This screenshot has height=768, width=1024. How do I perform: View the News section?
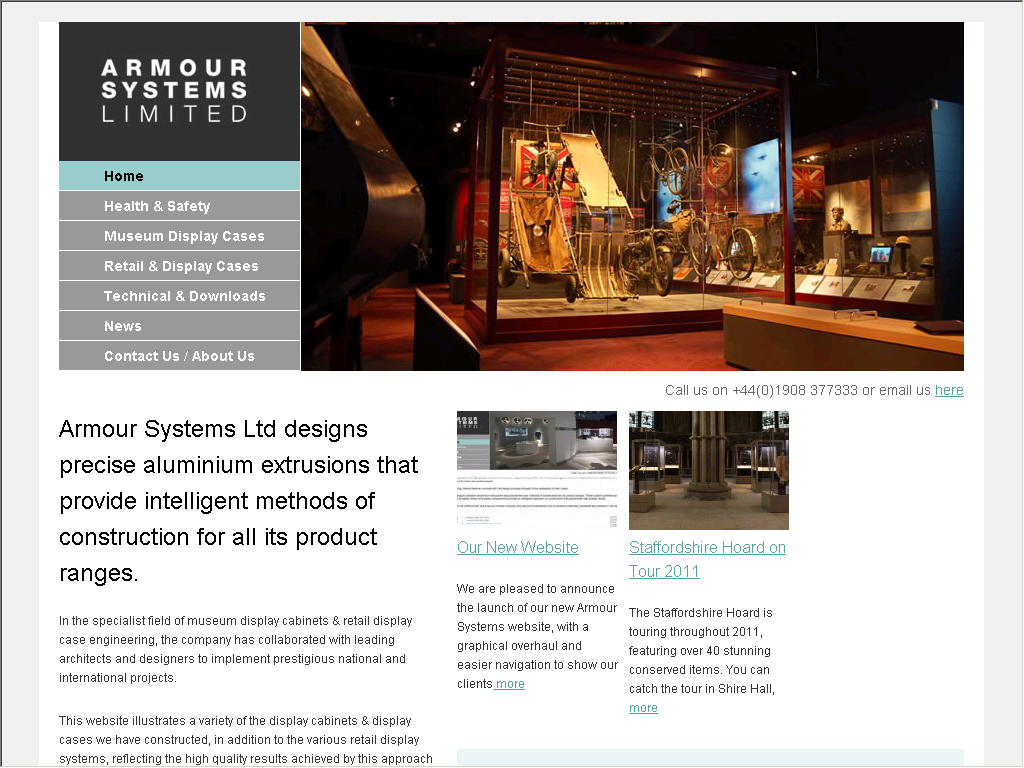[180, 326]
